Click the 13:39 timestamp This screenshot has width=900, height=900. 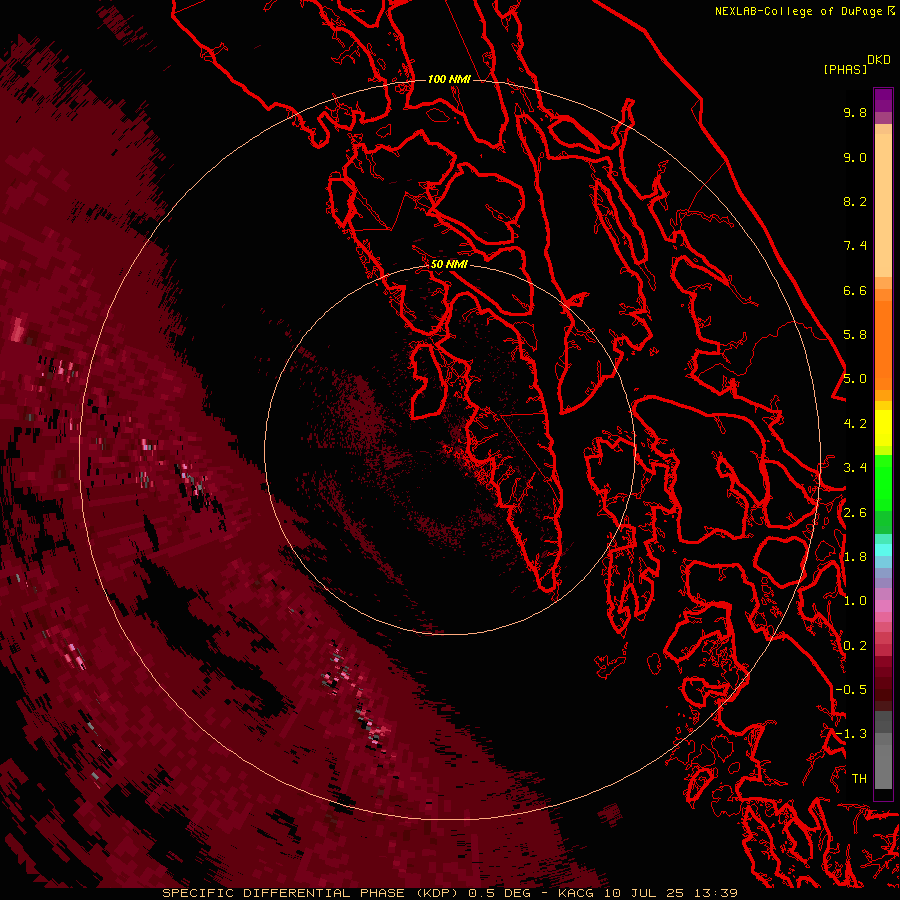pos(715,893)
